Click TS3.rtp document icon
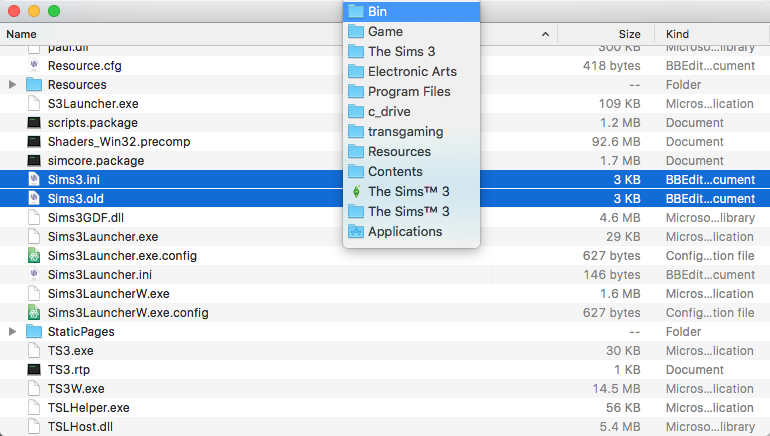770x436 pixels. point(34,369)
